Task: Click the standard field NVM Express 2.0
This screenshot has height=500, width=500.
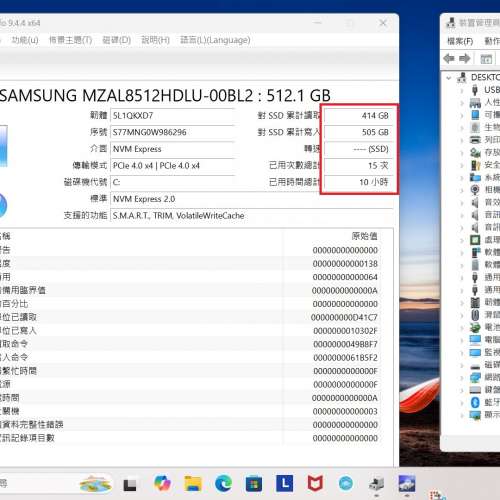Action: 252,199
